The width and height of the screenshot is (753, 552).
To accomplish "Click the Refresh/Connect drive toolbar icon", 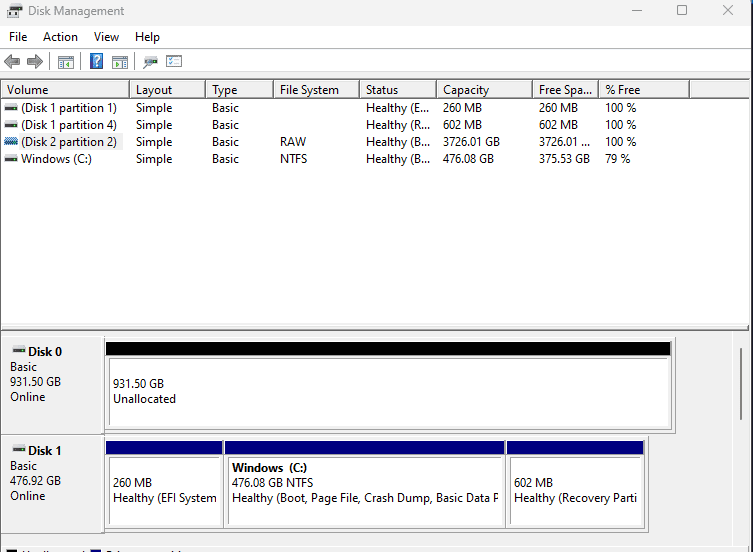I will [x=150, y=62].
